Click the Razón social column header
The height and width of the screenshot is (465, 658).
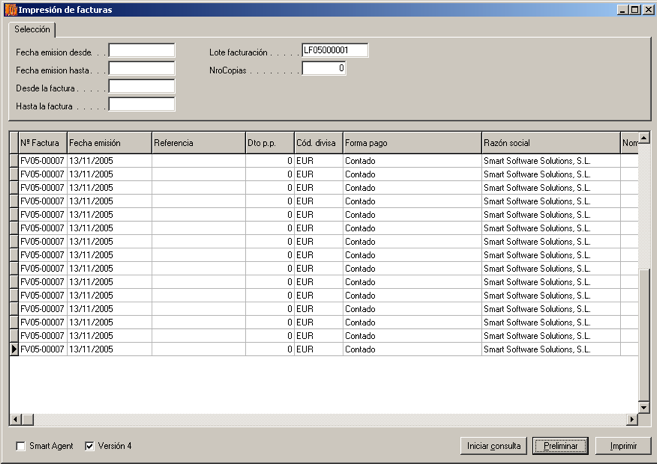(x=549, y=143)
